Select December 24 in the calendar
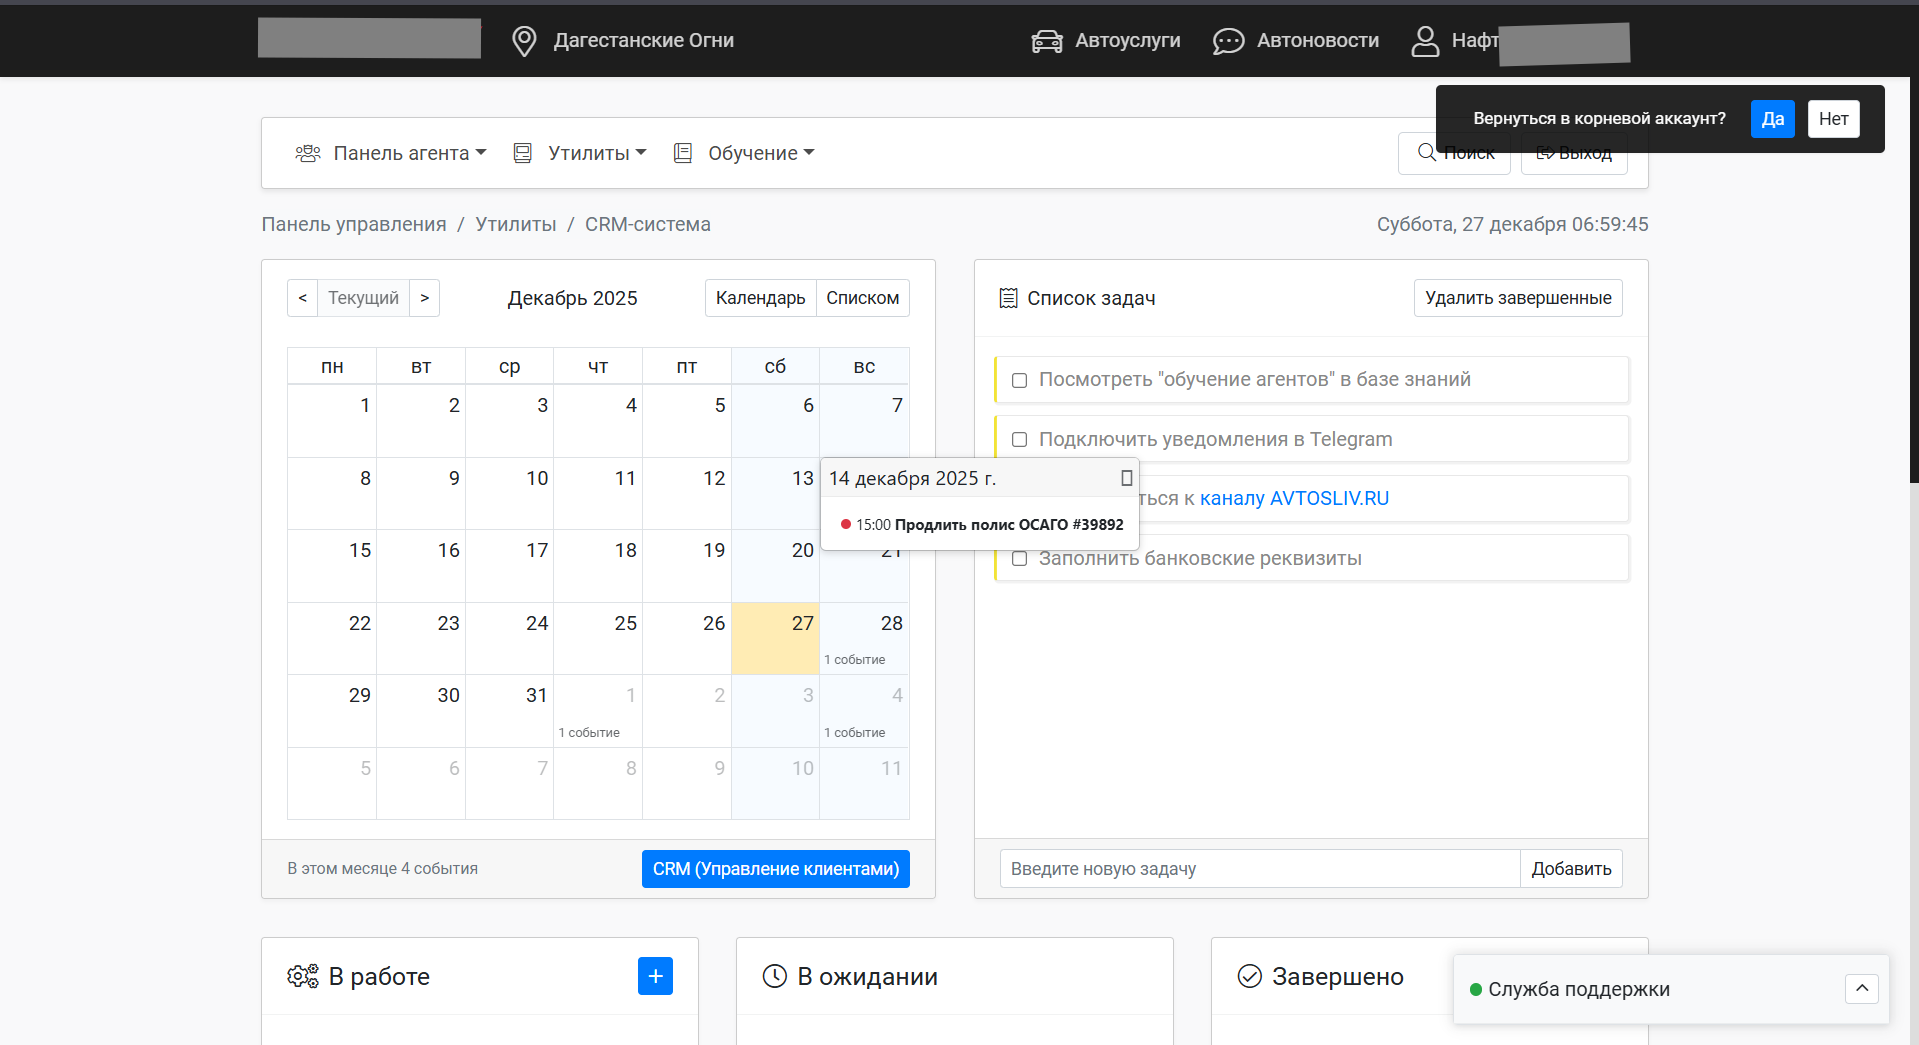This screenshot has width=1919, height=1045. pos(509,638)
